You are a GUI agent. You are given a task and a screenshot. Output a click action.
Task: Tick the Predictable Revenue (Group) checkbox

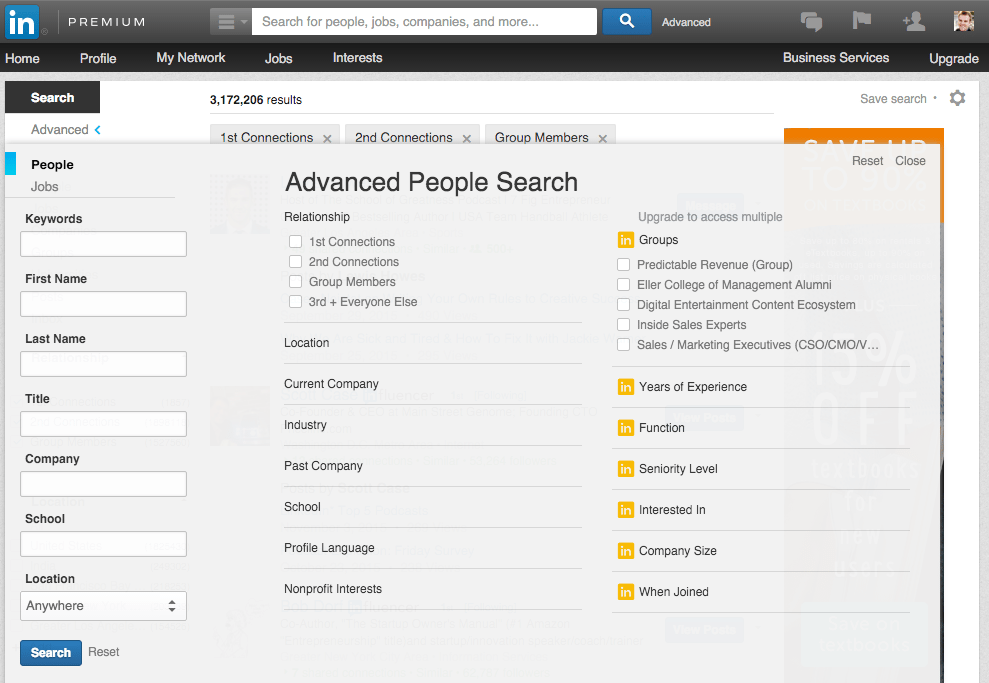point(623,265)
